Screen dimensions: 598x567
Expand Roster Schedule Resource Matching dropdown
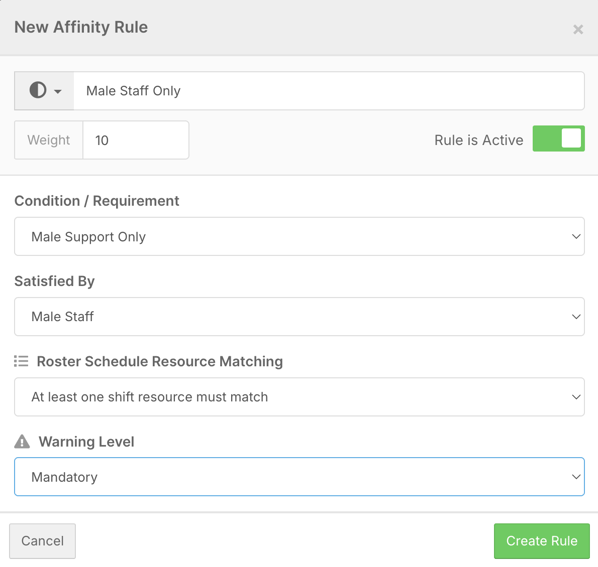click(299, 397)
